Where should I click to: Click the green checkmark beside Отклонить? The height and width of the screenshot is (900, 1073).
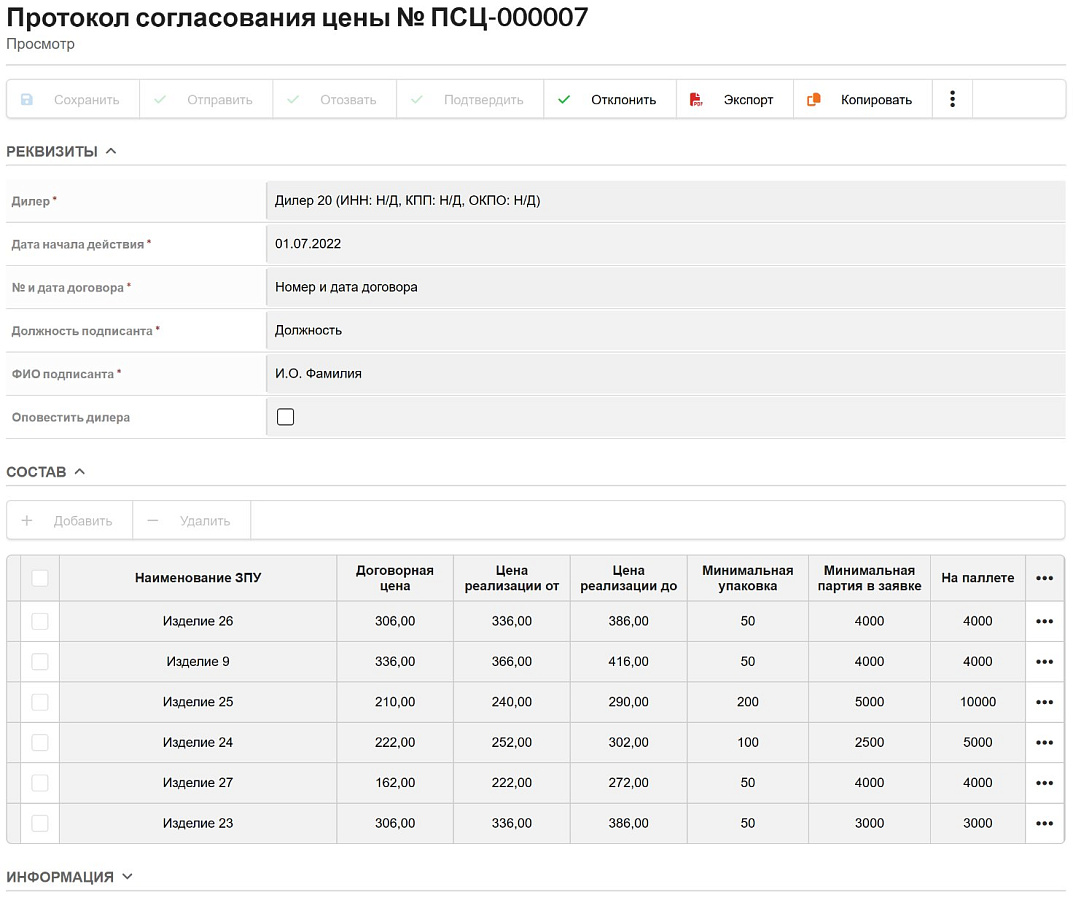[564, 100]
